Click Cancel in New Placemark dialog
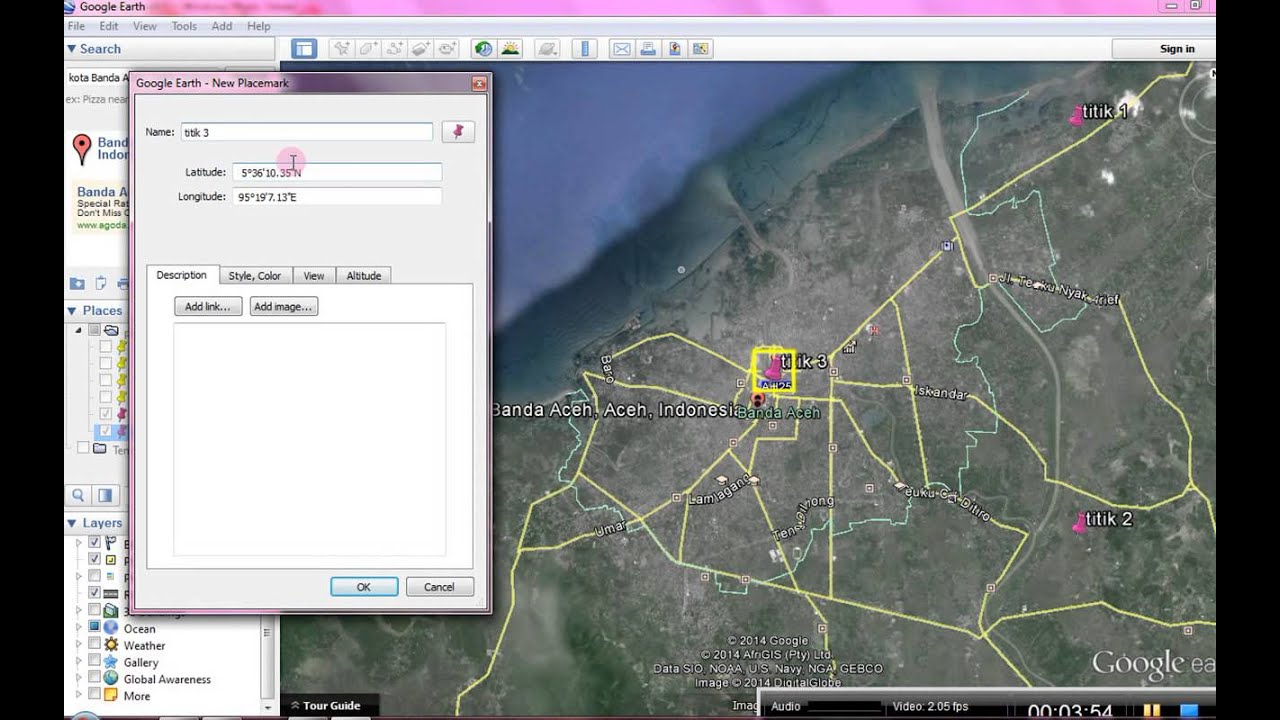The width and height of the screenshot is (1280, 720). (439, 587)
